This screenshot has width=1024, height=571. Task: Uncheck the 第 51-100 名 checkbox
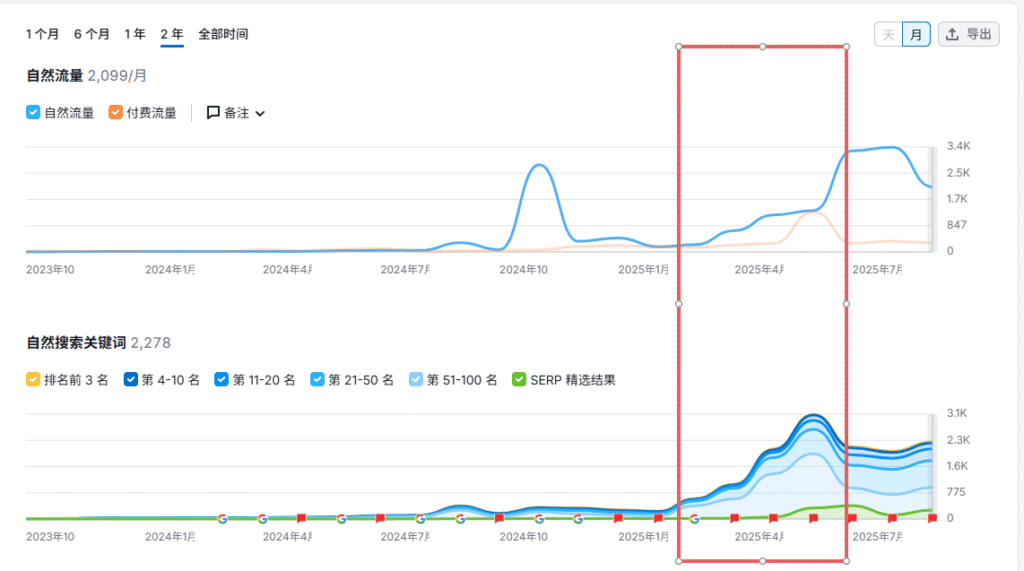pyautogui.click(x=416, y=380)
